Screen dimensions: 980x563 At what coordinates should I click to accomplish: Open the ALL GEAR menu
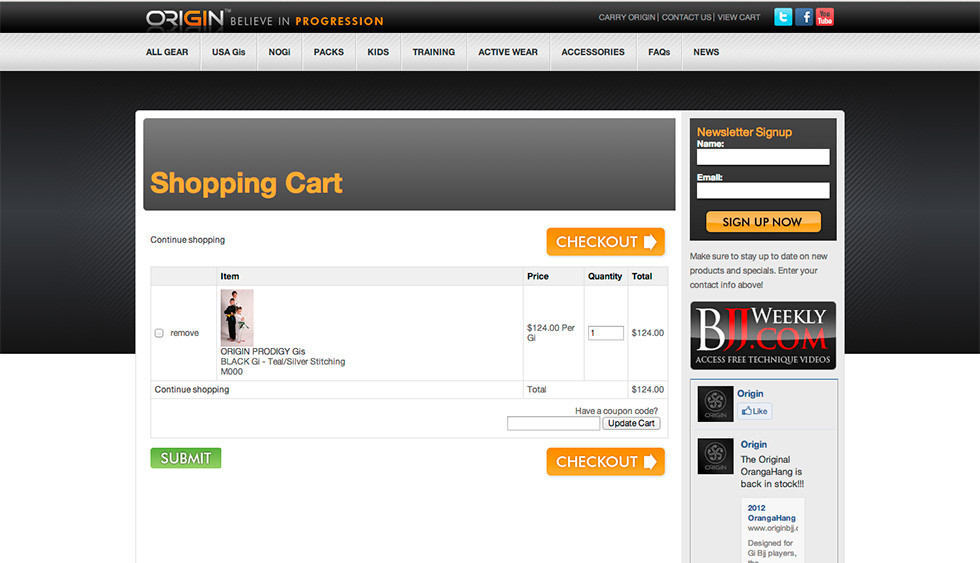pyautogui.click(x=167, y=52)
